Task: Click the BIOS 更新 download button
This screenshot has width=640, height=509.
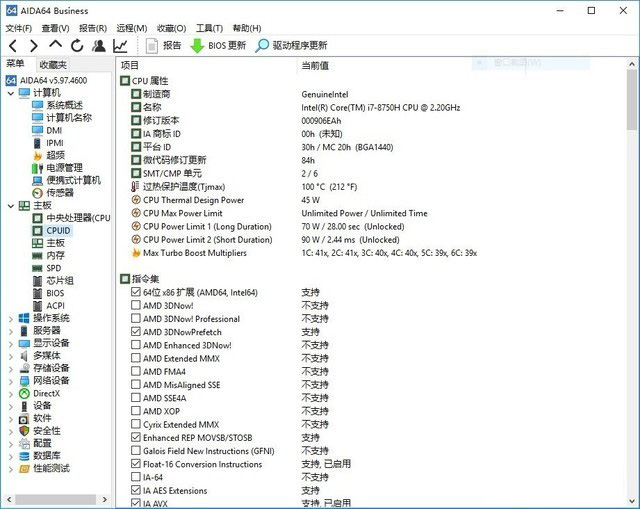Action: tap(218, 46)
